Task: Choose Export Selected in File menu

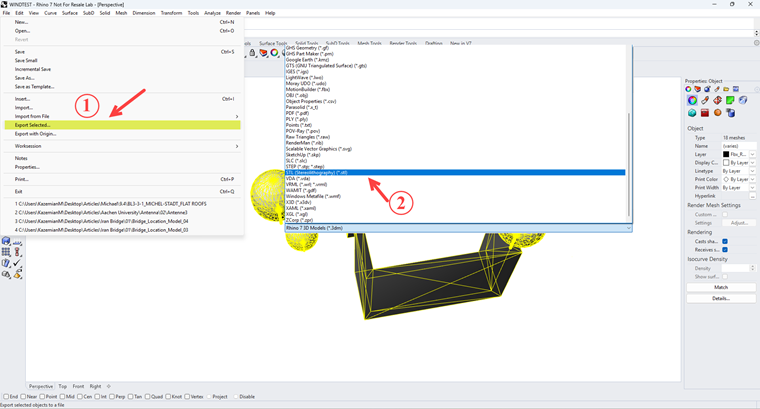Action: (x=122, y=125)
